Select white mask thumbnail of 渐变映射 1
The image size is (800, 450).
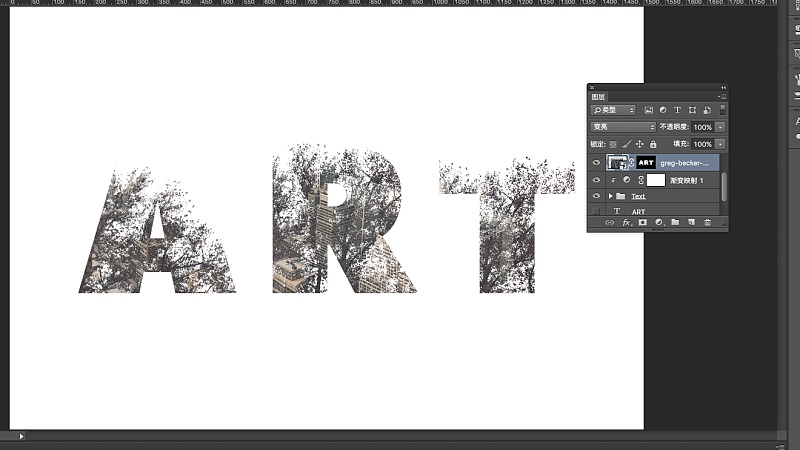point(656,180)
